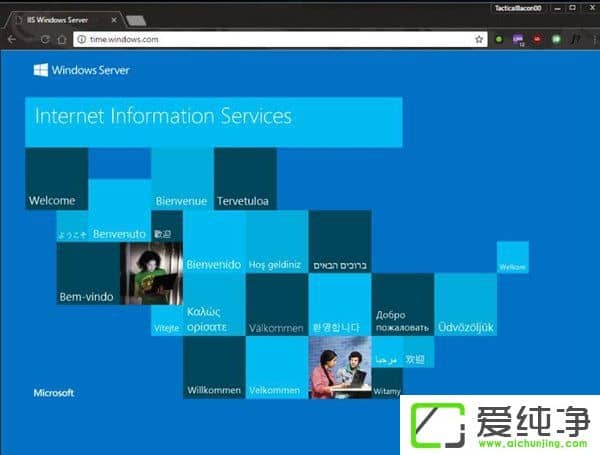The height and width of the screenshot is (455, 600).
Task: Click the Добро пожаловать tile
Action: 403,305
